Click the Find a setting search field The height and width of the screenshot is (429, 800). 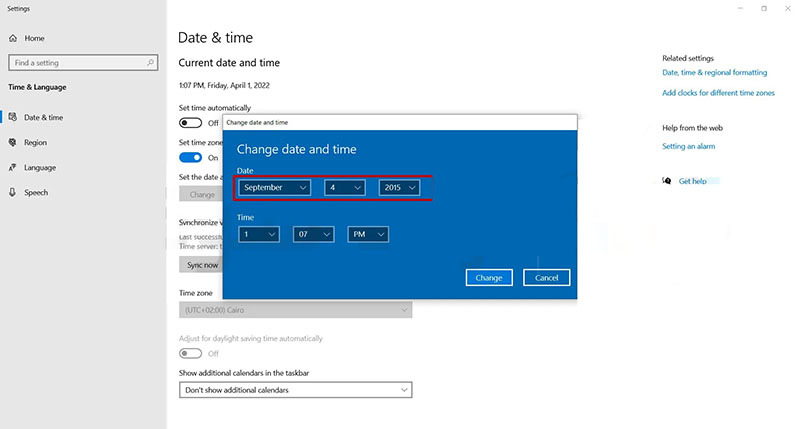(x=83, y=63)
